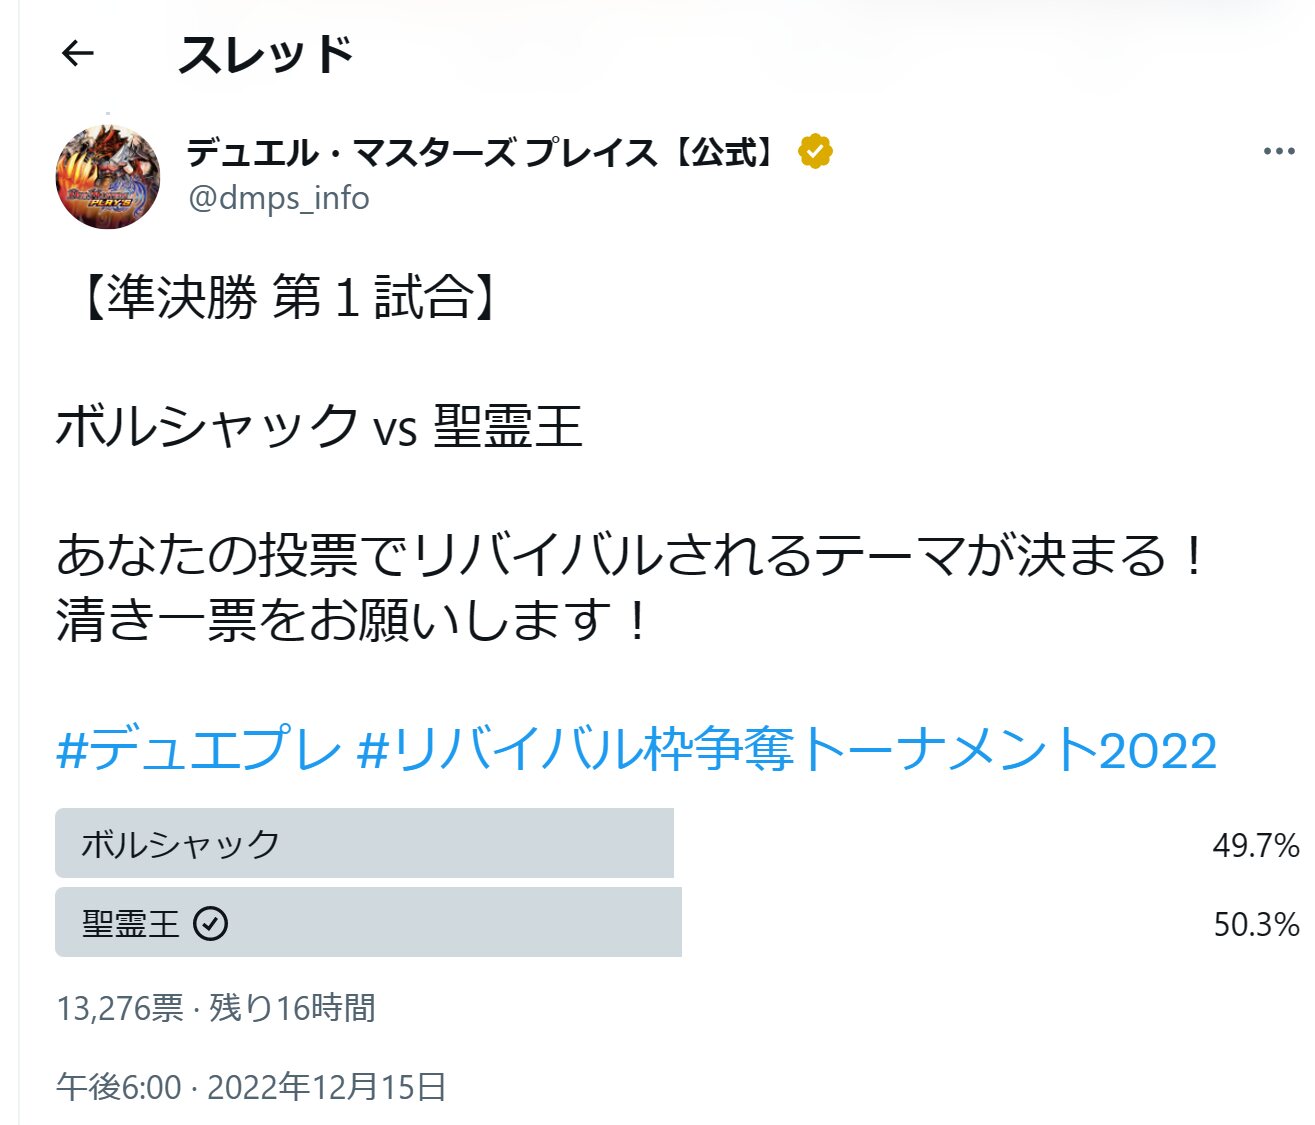This screenshot has width=1315, height=1125.
Task: Click the checkmark icon beside 聖霊王
Action: coord(210,923)
